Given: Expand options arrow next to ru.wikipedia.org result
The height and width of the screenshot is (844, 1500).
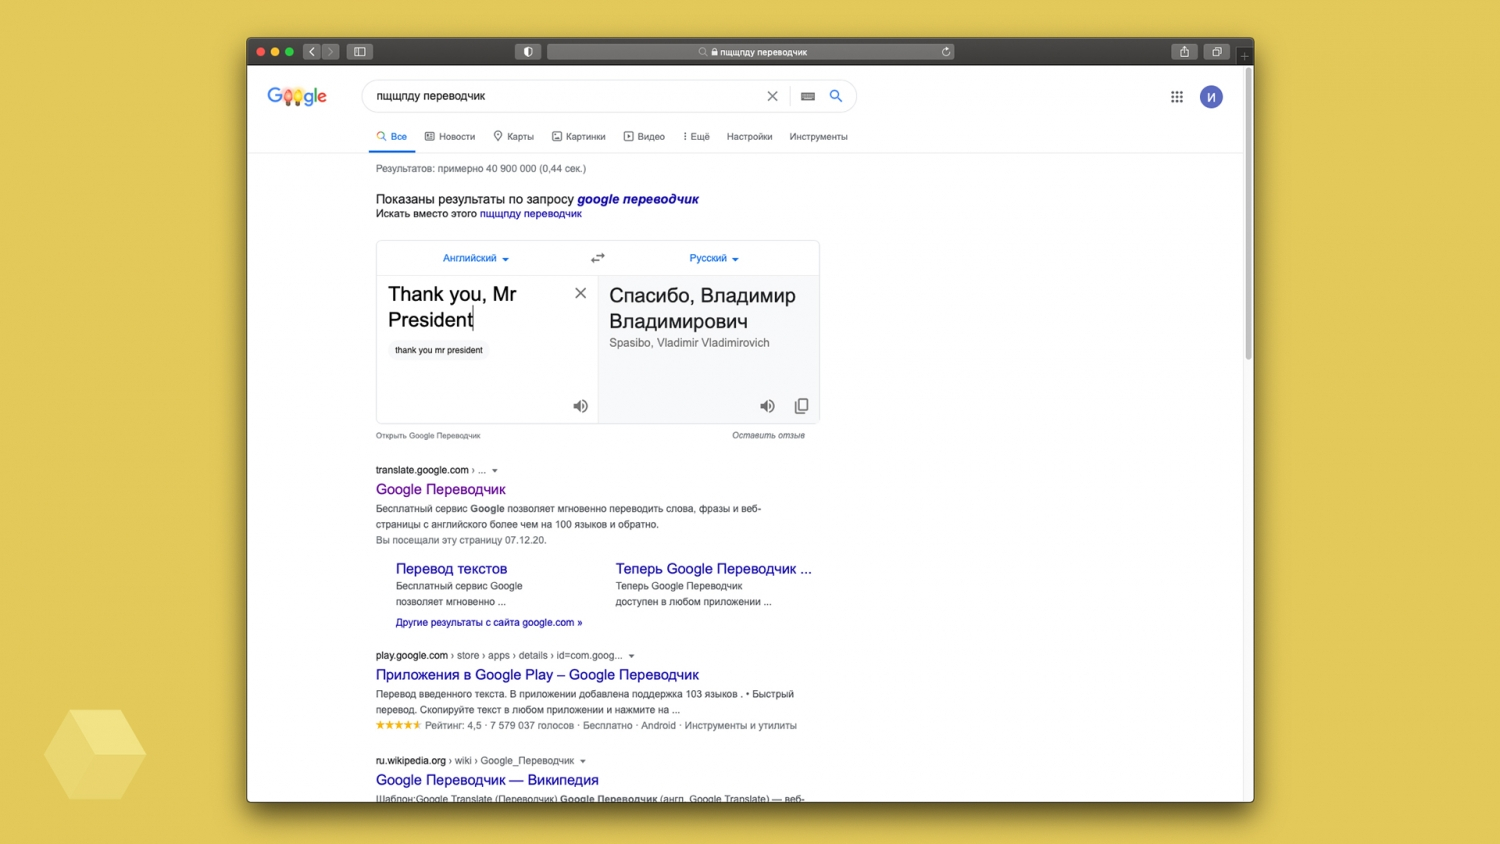Looking at the screenshot, I should (583, 761).
